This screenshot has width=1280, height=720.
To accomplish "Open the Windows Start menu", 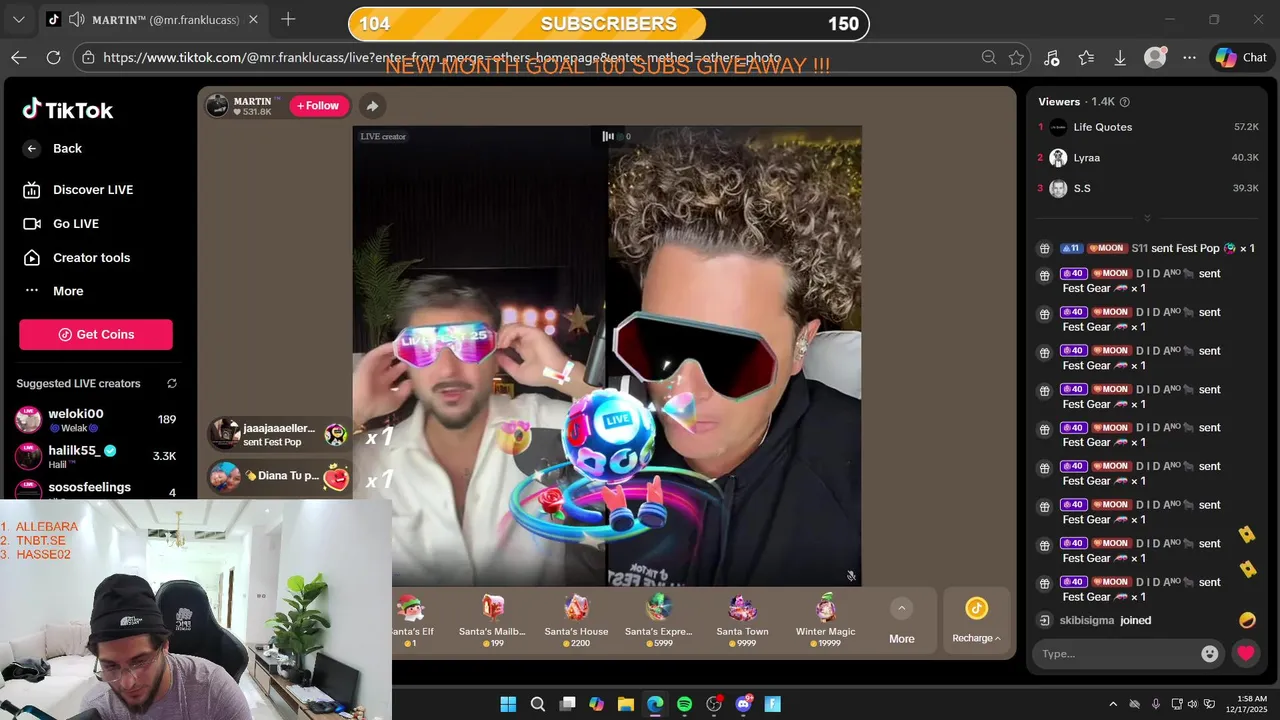I will pyautogui.click(x=508, y=704).
